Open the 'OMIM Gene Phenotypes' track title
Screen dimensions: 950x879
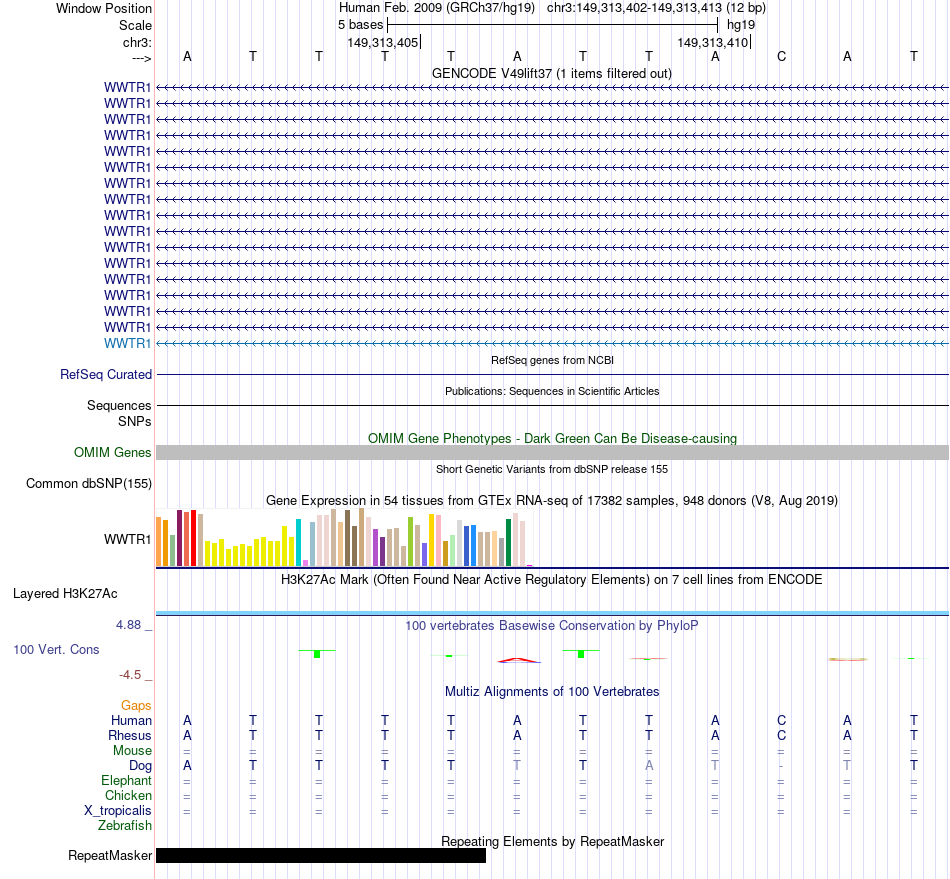[552, 439]
